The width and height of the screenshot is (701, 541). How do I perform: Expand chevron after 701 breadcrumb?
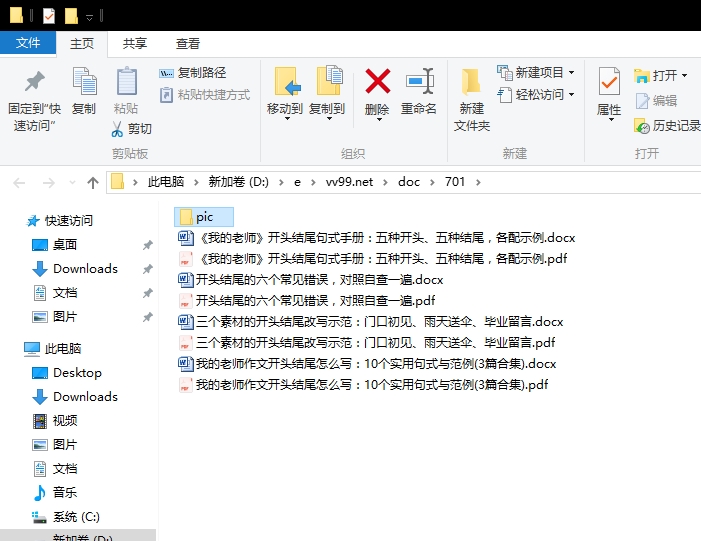(478, 182)
